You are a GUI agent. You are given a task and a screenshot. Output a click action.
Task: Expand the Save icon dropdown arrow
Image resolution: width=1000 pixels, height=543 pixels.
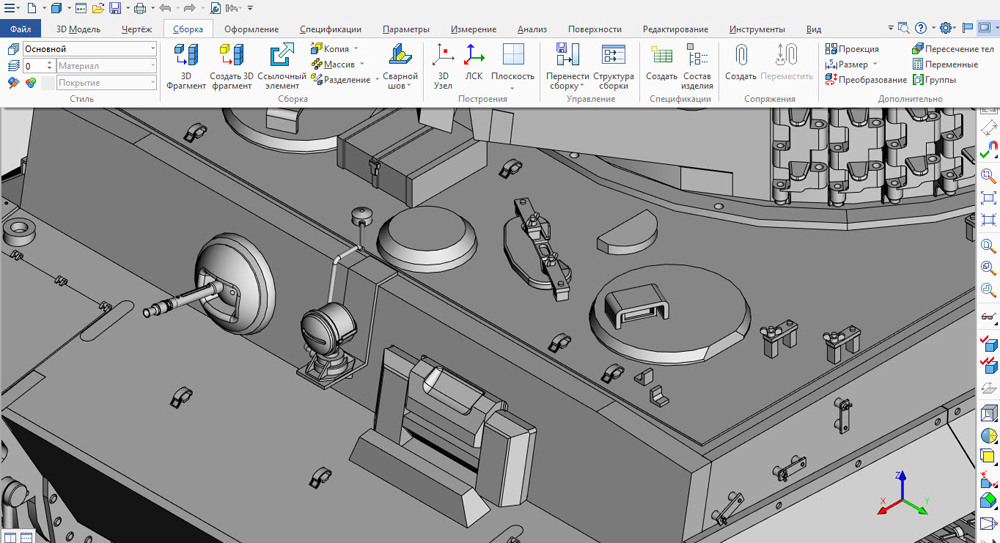[127, 8]
